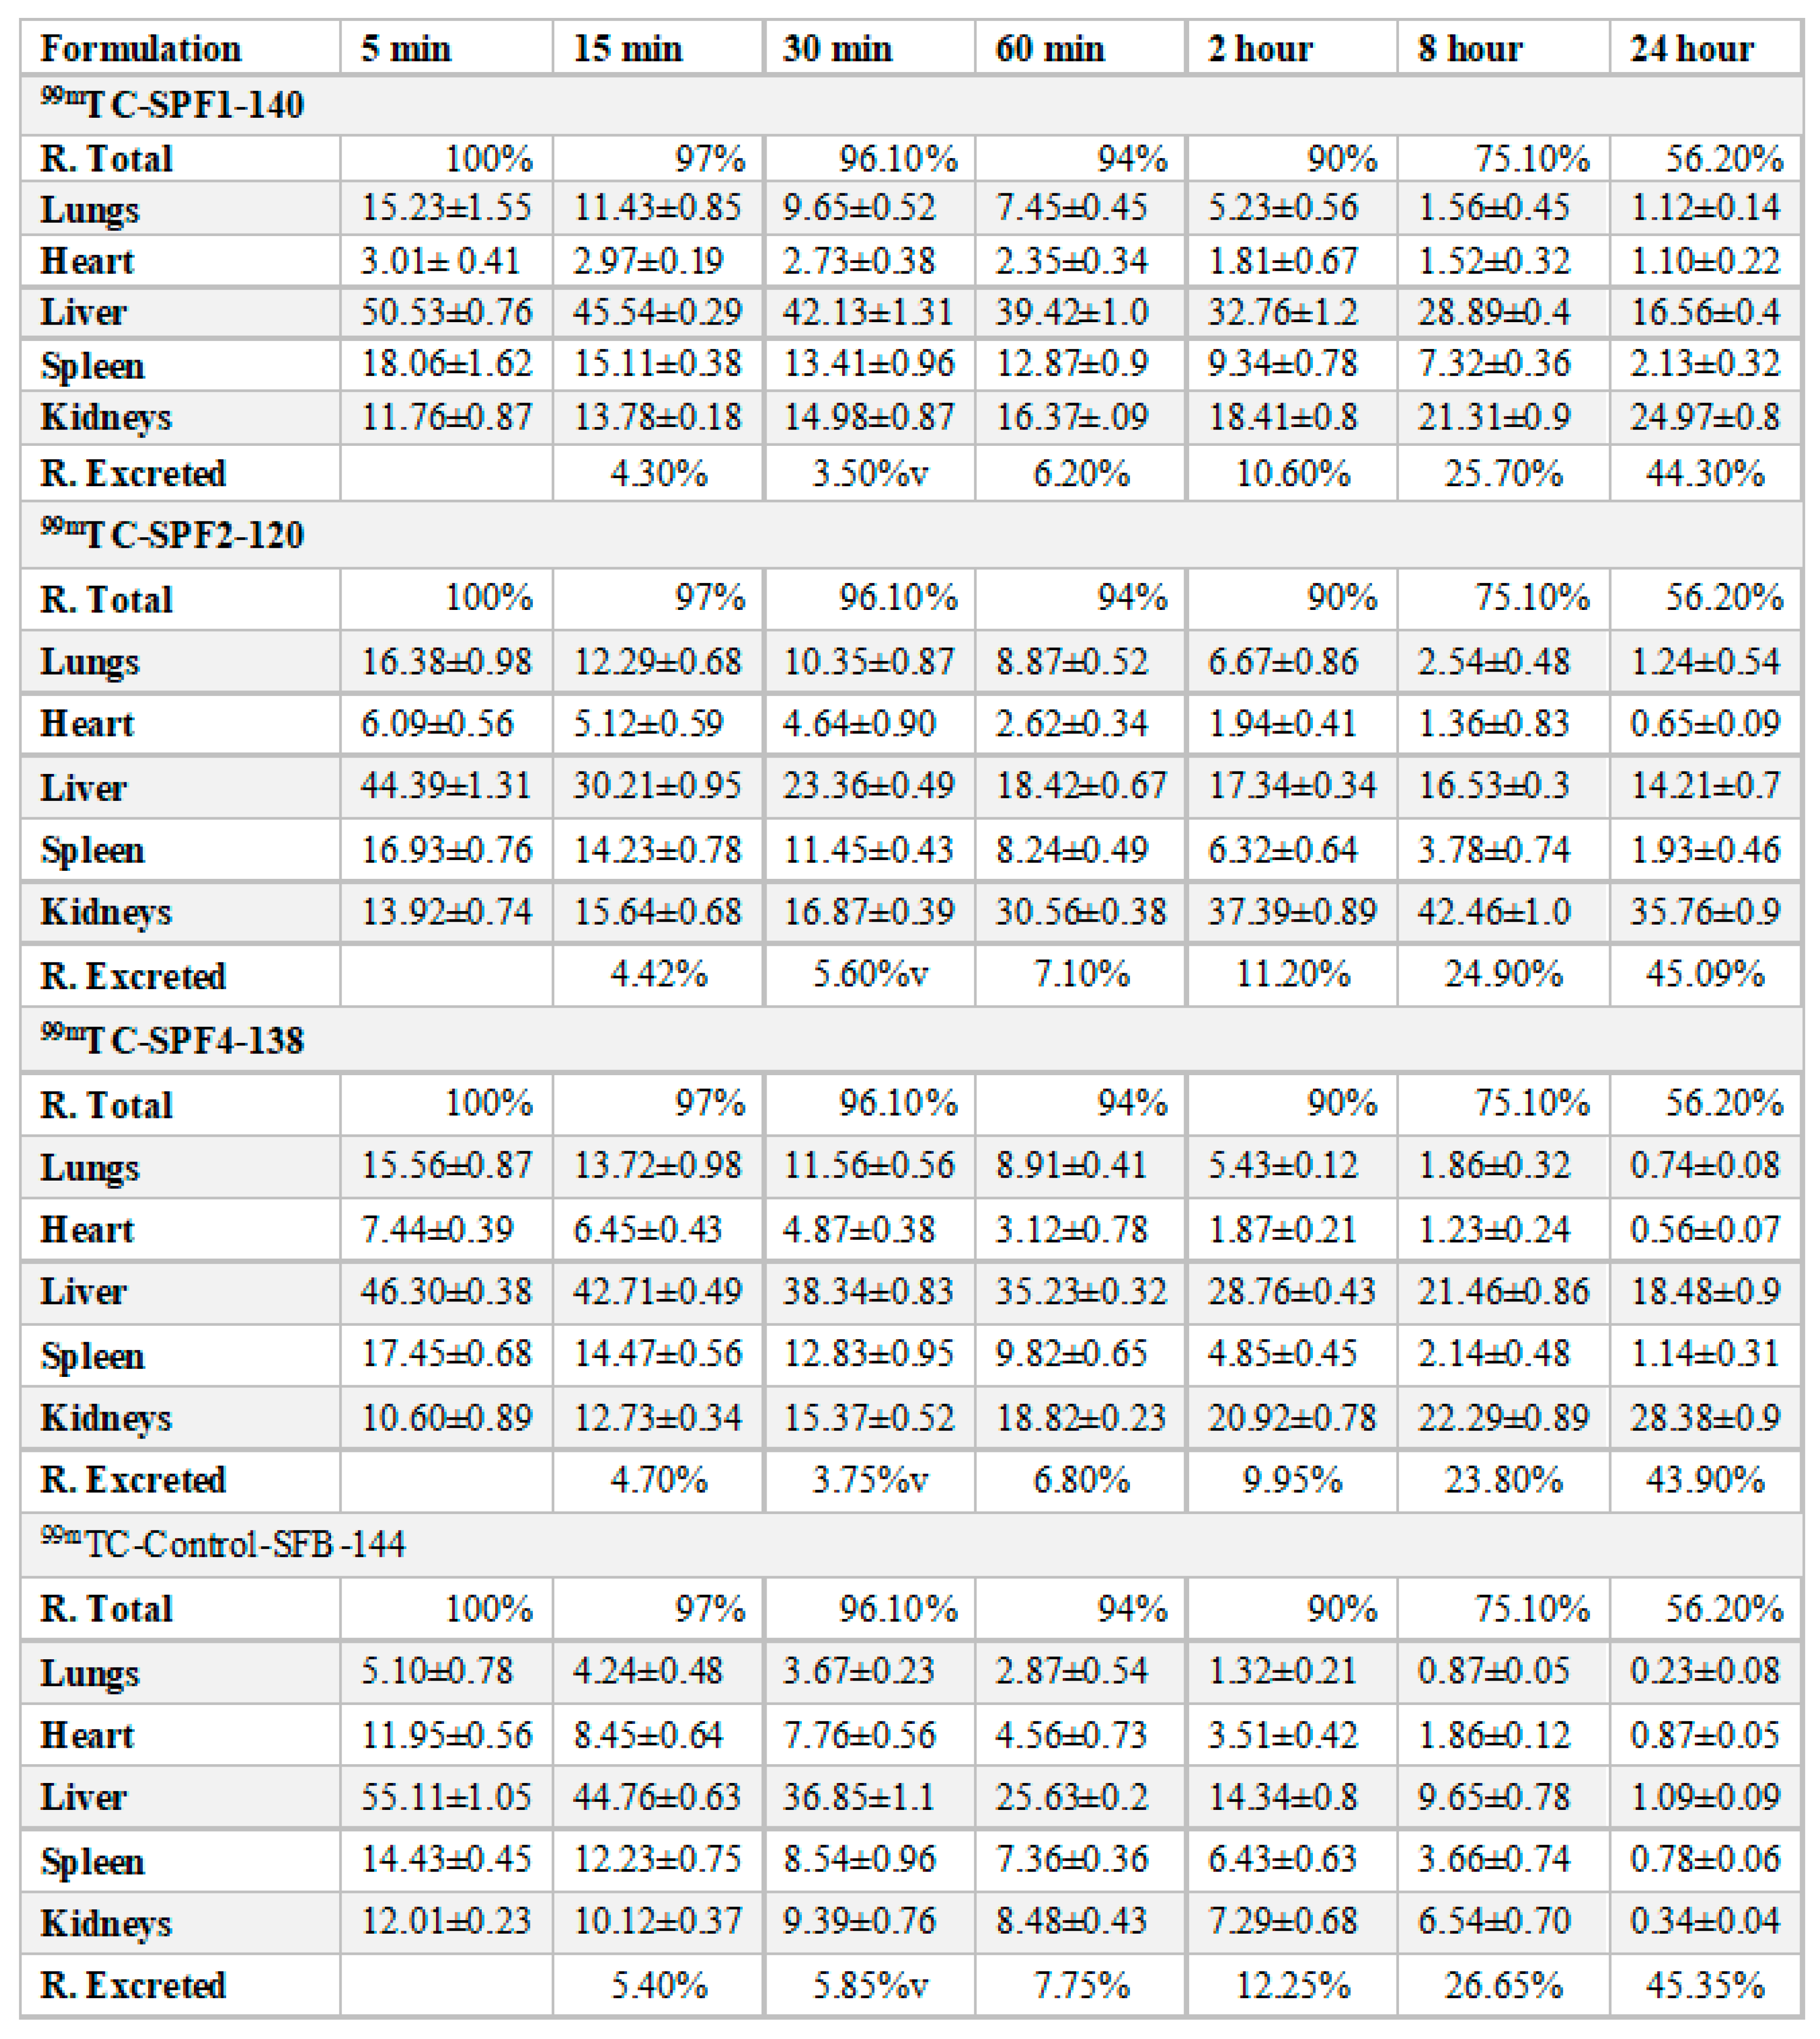Click the cell showing 50.53±0.76
Screen dimensions: 1820x2039
point(446,312)
